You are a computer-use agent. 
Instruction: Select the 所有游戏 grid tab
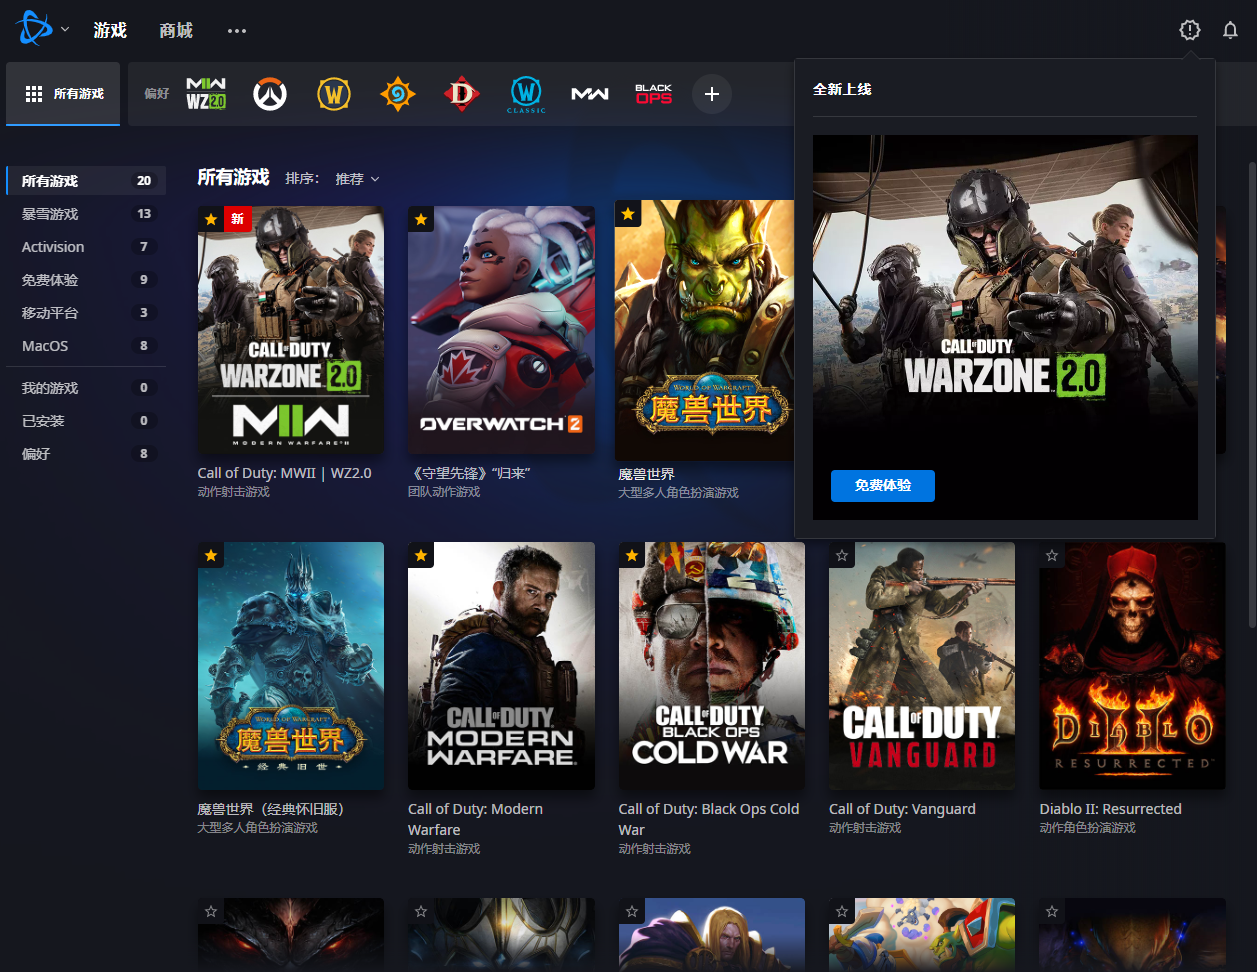63,94
